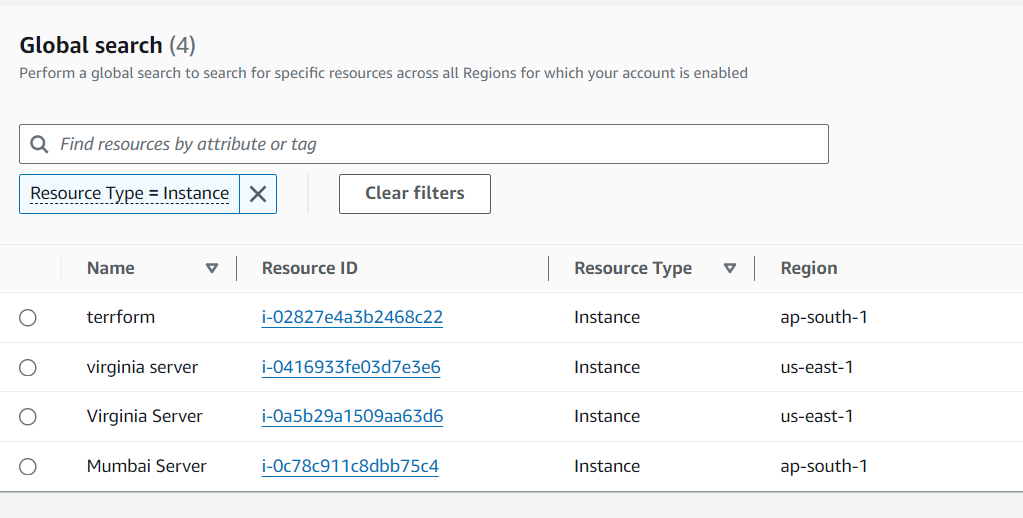
Task: Click the Global search heading
Action: pyautogui.click(x=91, y=45)
